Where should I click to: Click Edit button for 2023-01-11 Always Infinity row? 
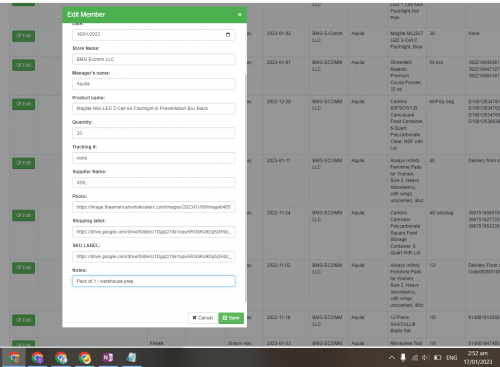click(x=23, y=163)
